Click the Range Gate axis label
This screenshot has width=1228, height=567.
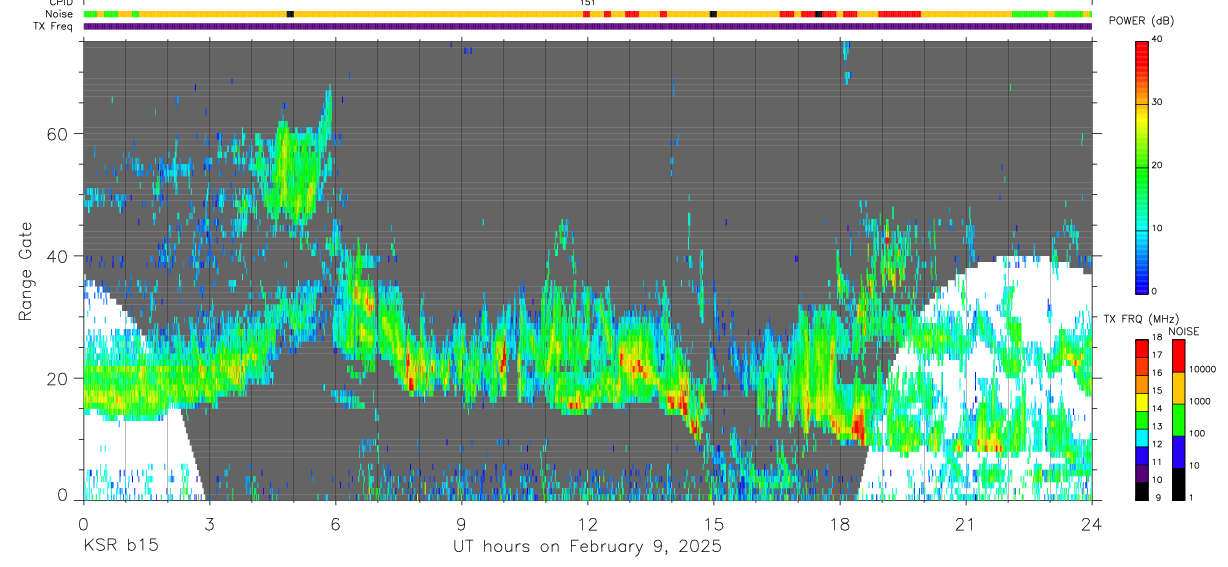25,271
